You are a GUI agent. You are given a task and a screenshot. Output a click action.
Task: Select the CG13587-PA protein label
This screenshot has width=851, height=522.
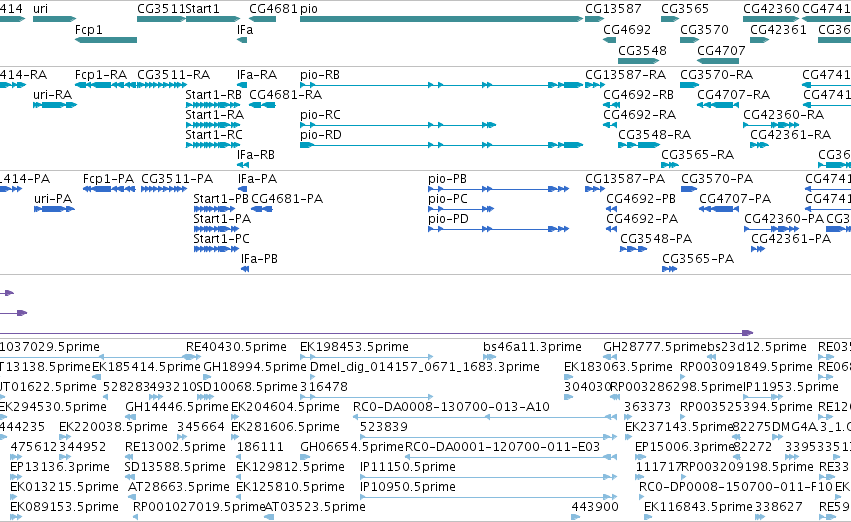625,179
